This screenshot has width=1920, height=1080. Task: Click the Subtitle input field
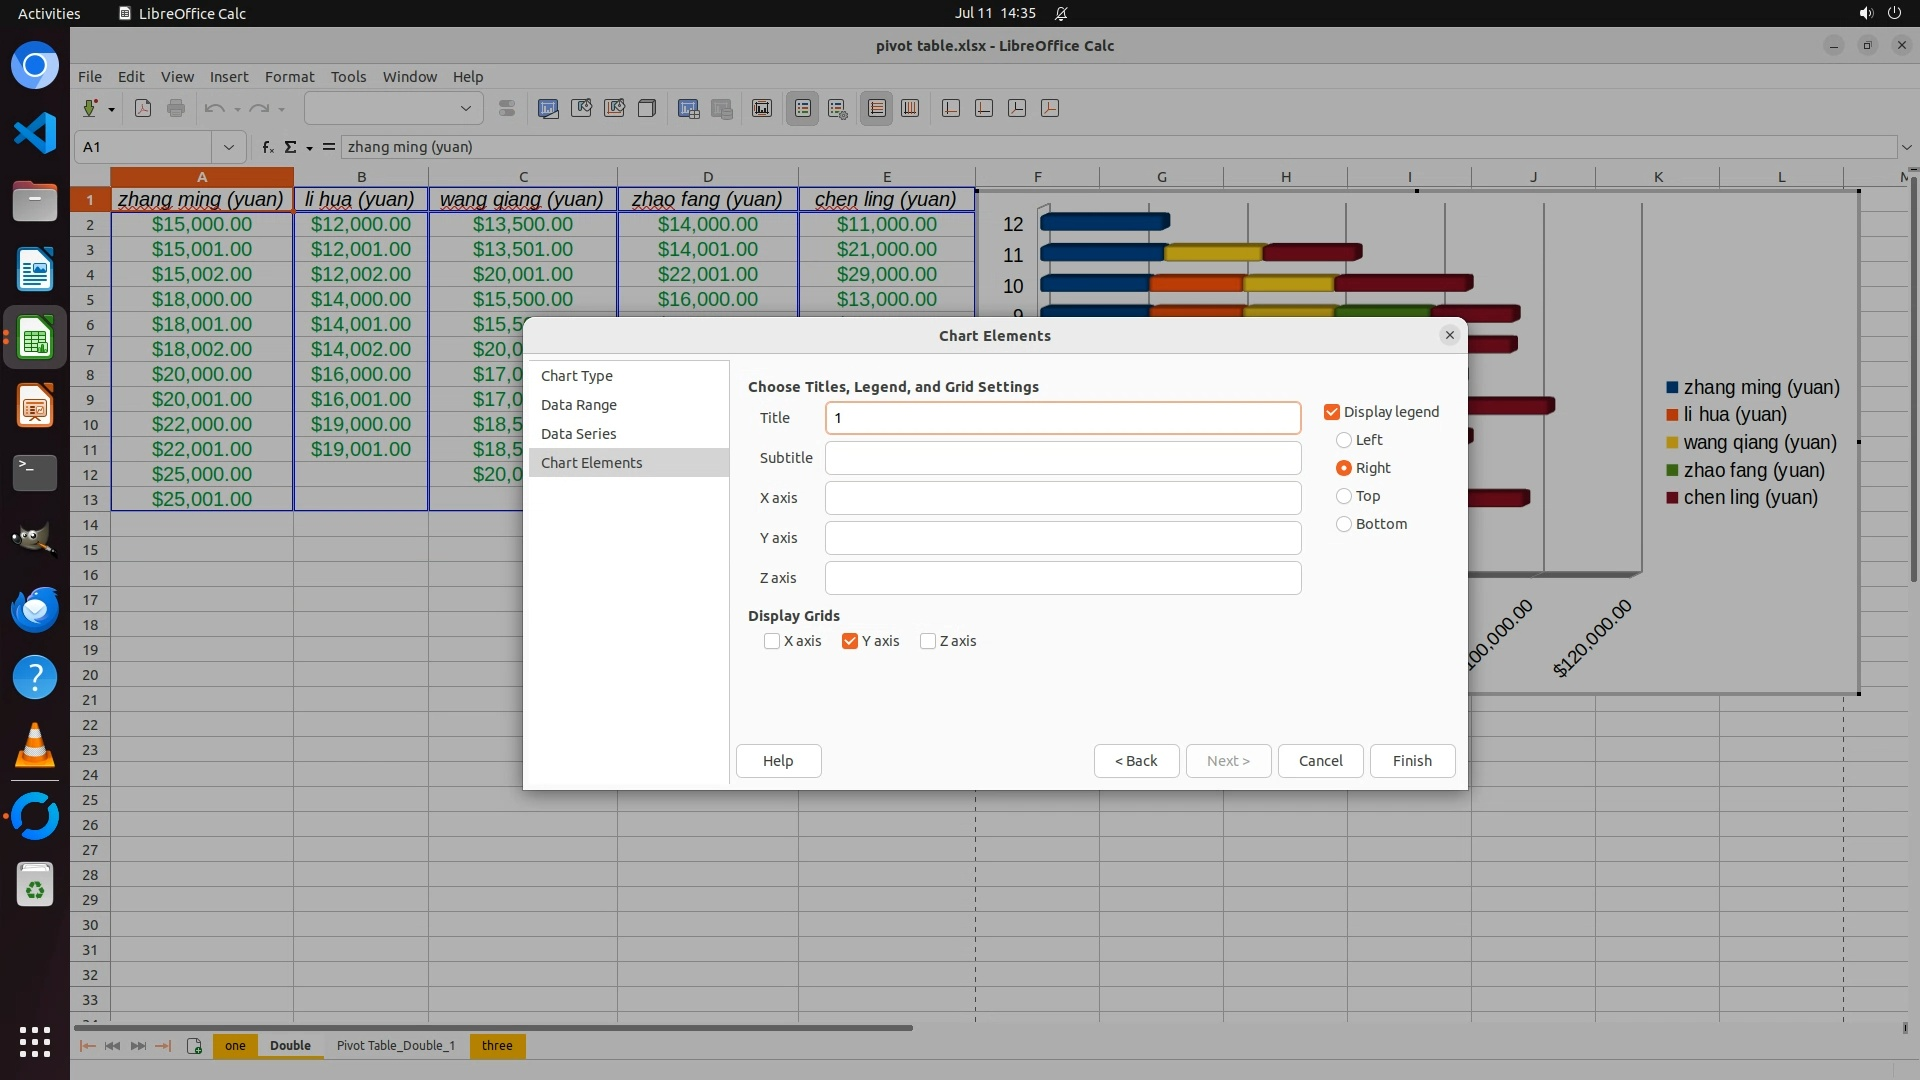pyautogui.click(x=1062, y=458)
